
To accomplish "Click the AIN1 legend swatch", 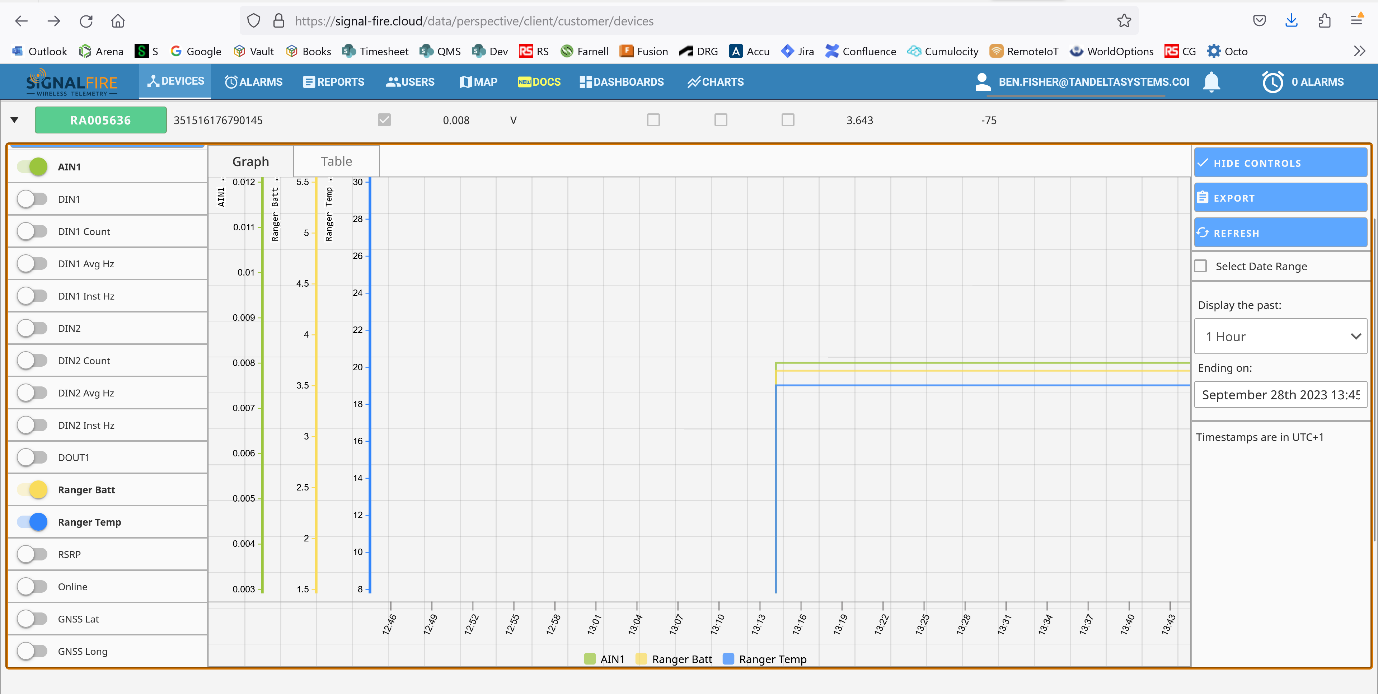I will click(590, 659).
